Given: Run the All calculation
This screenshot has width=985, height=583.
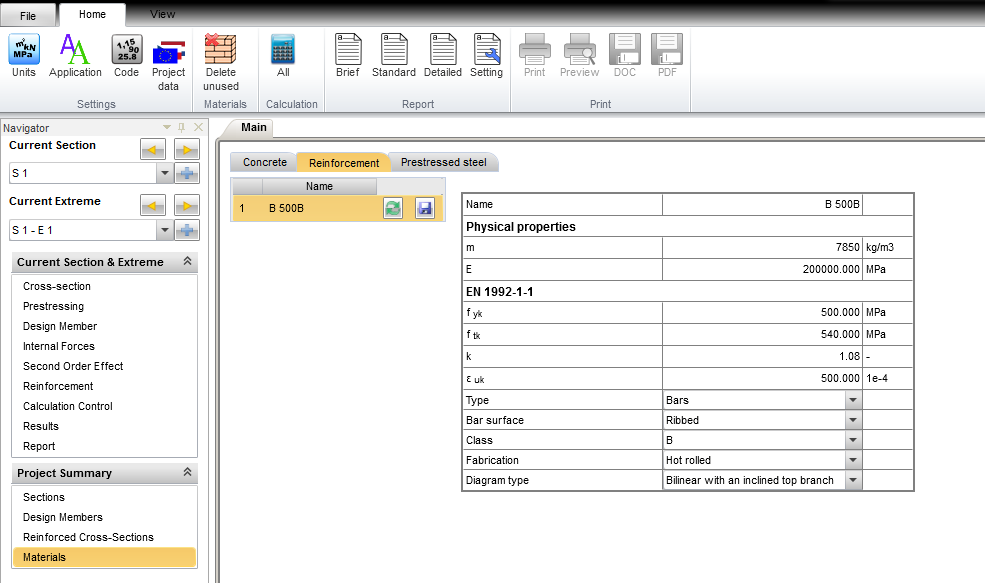Looking at the screenshot, I should coord(282,57).
